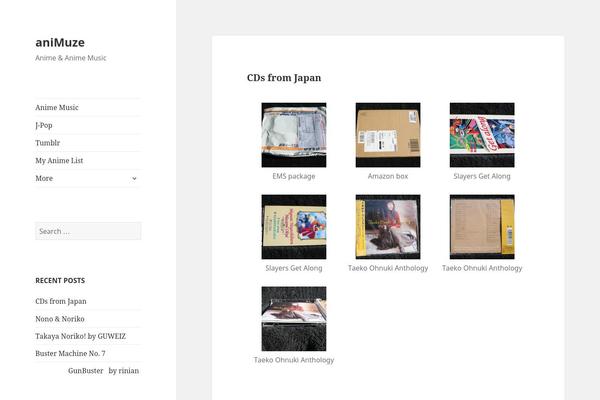
Task: View EMS package thumbnail
Action: [294, 135]
